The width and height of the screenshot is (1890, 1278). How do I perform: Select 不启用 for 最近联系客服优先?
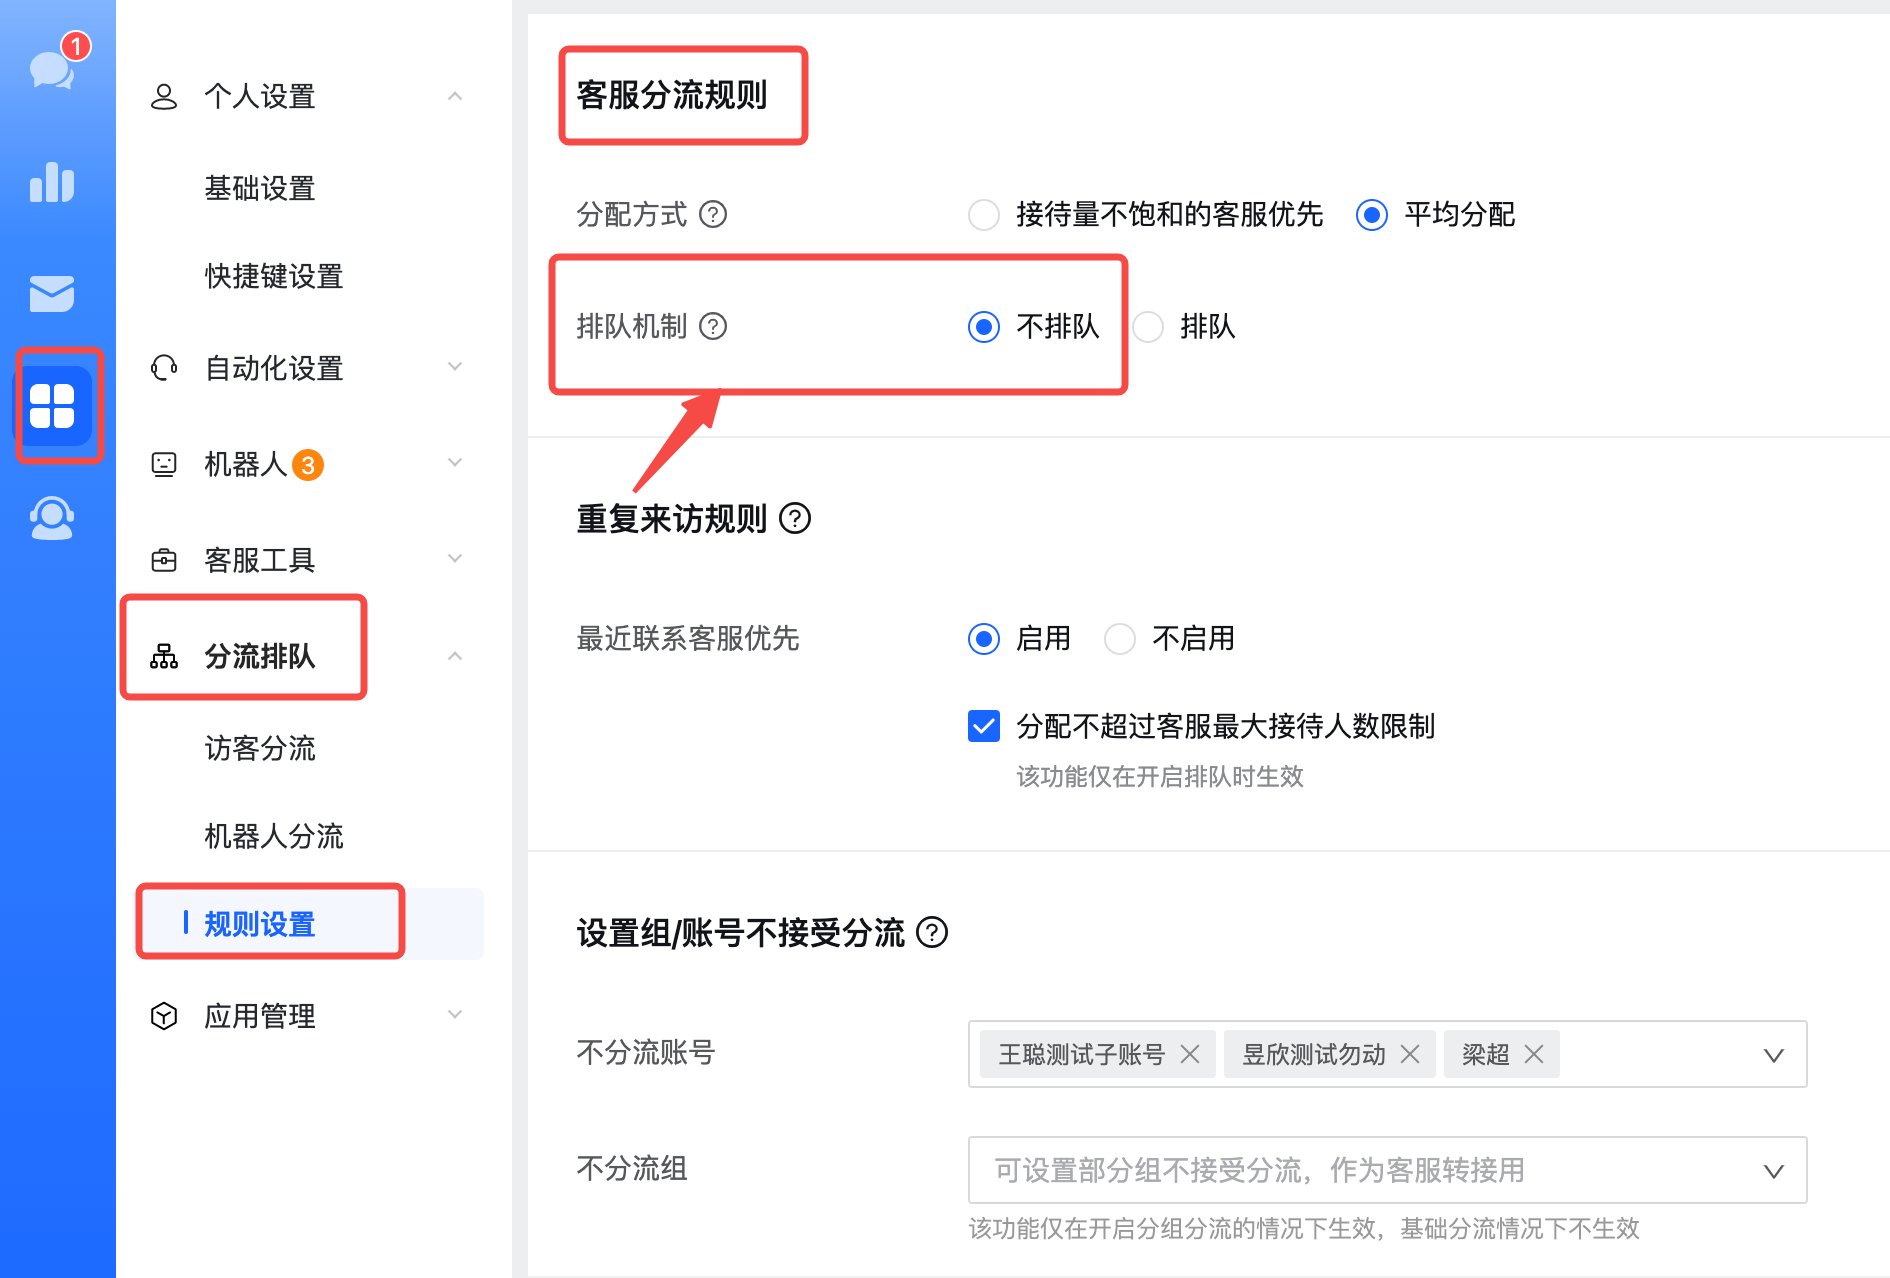(1120, 639)
